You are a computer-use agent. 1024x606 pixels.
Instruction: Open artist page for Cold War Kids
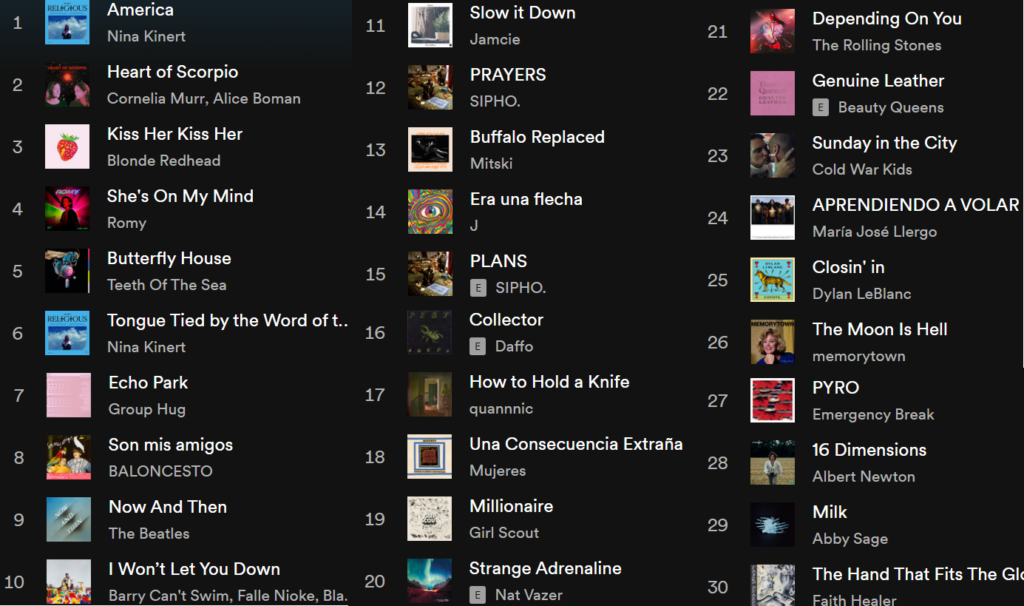862,170
